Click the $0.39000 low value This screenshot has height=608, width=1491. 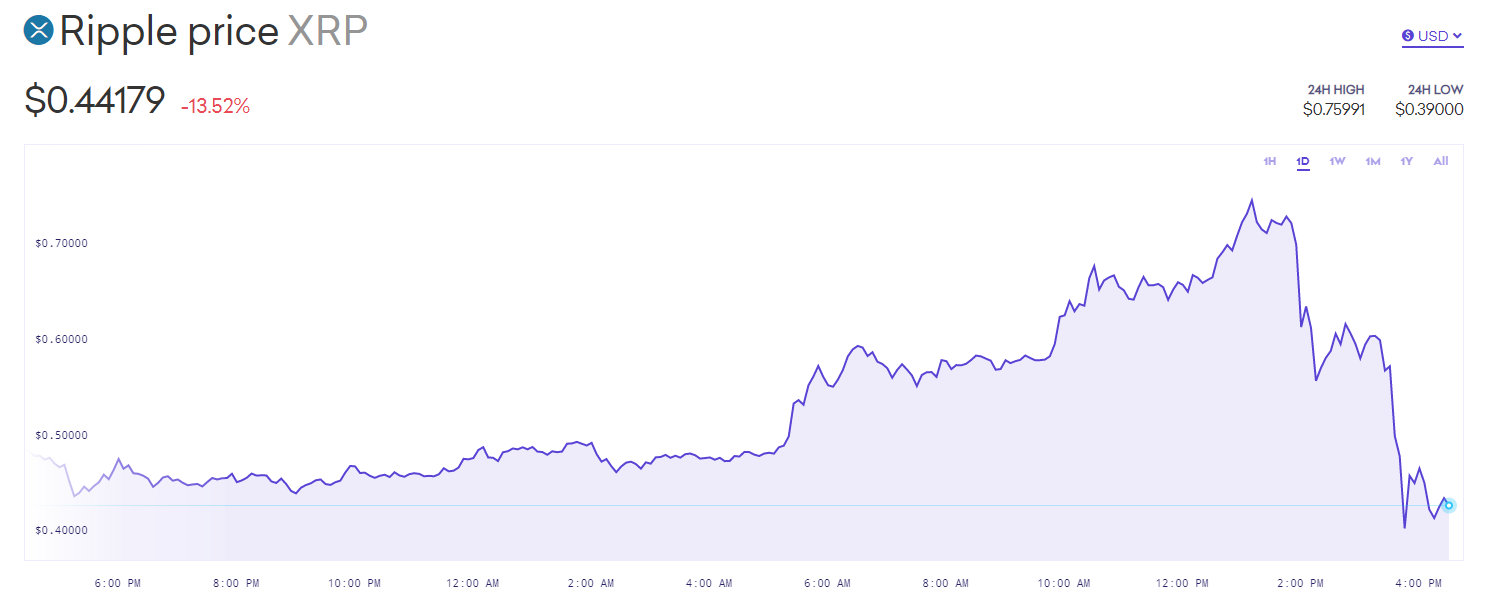pos(1430,110)
